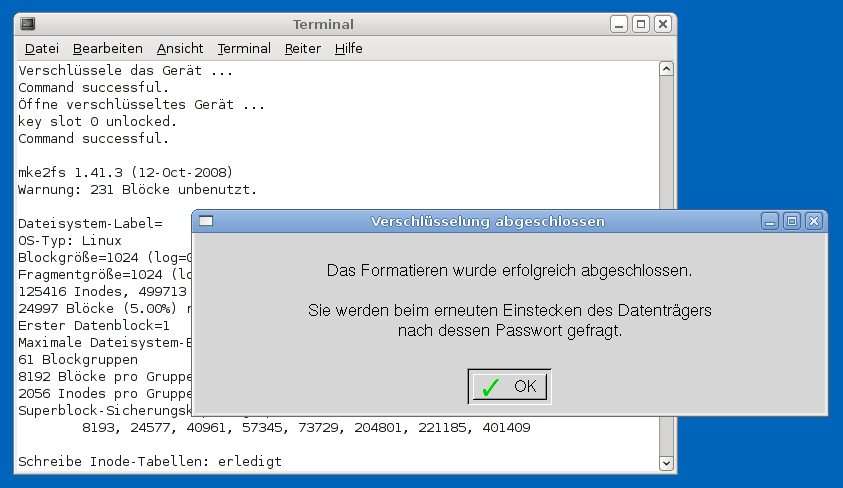
Task: Click the Terminal window icon in title bar
Action: pyautogui.click(x=28, y=24)
